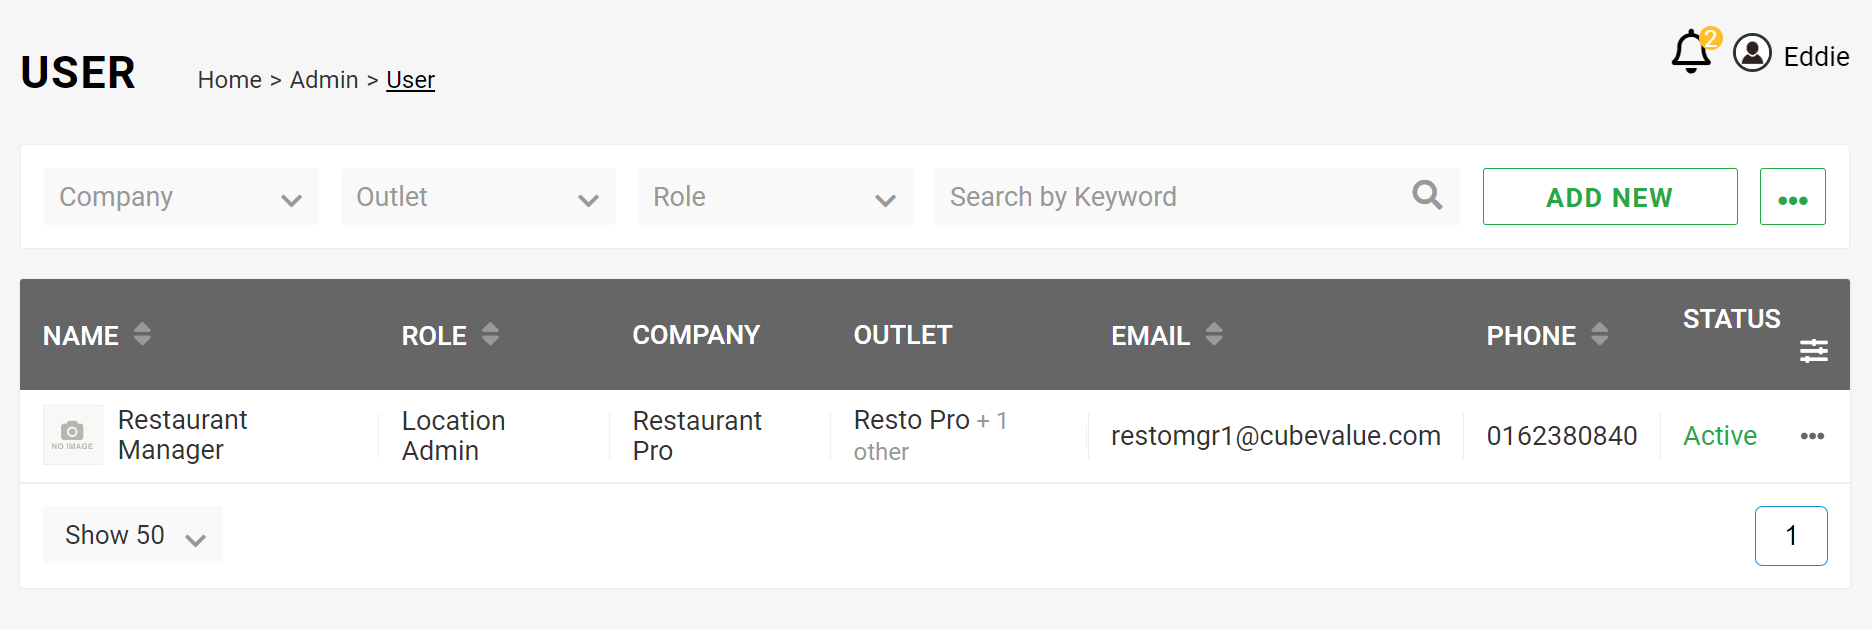
Task: Go to Home via the breadcrumb
Action: click(x=229, y=79)
